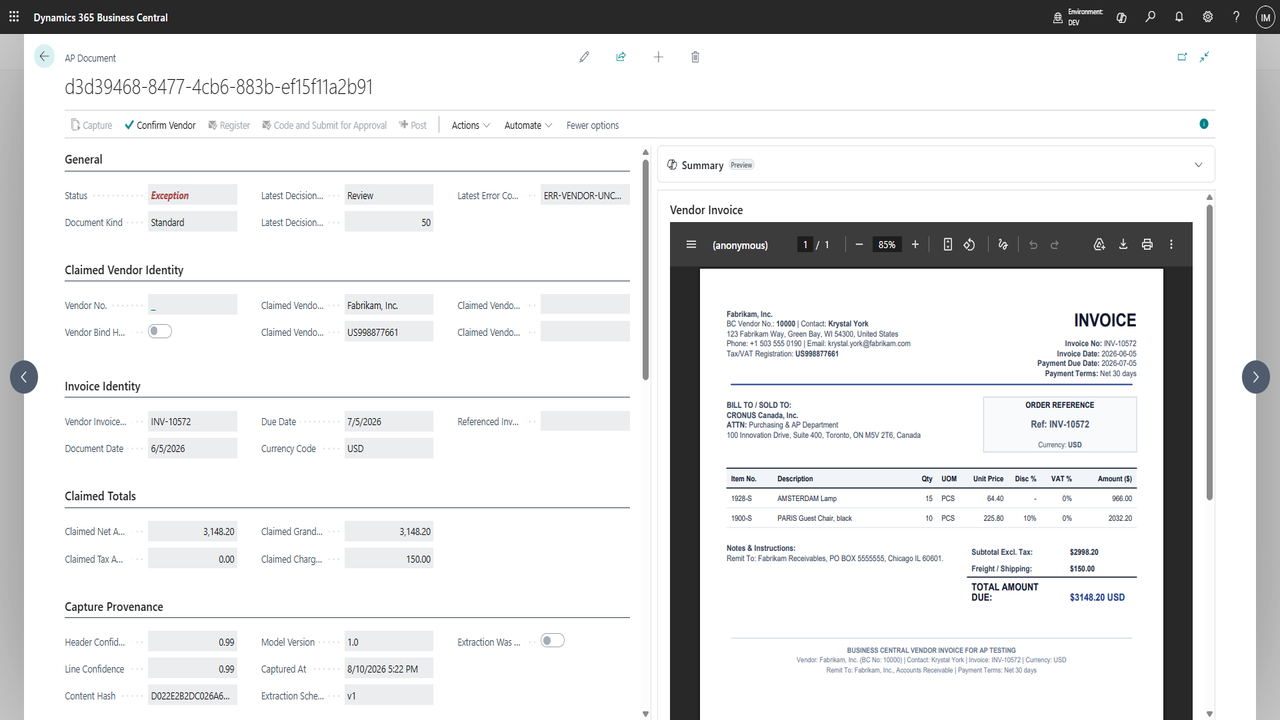1280x720 pixels.
Task: Open the help question mark
Action: click(x=1237, y=17)
